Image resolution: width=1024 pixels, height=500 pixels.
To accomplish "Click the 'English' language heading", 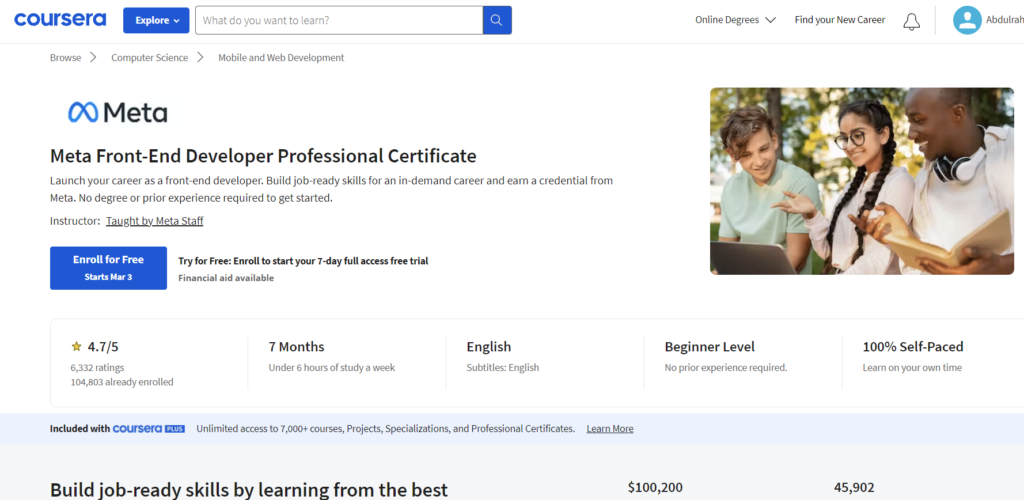I will click(488, 347).
